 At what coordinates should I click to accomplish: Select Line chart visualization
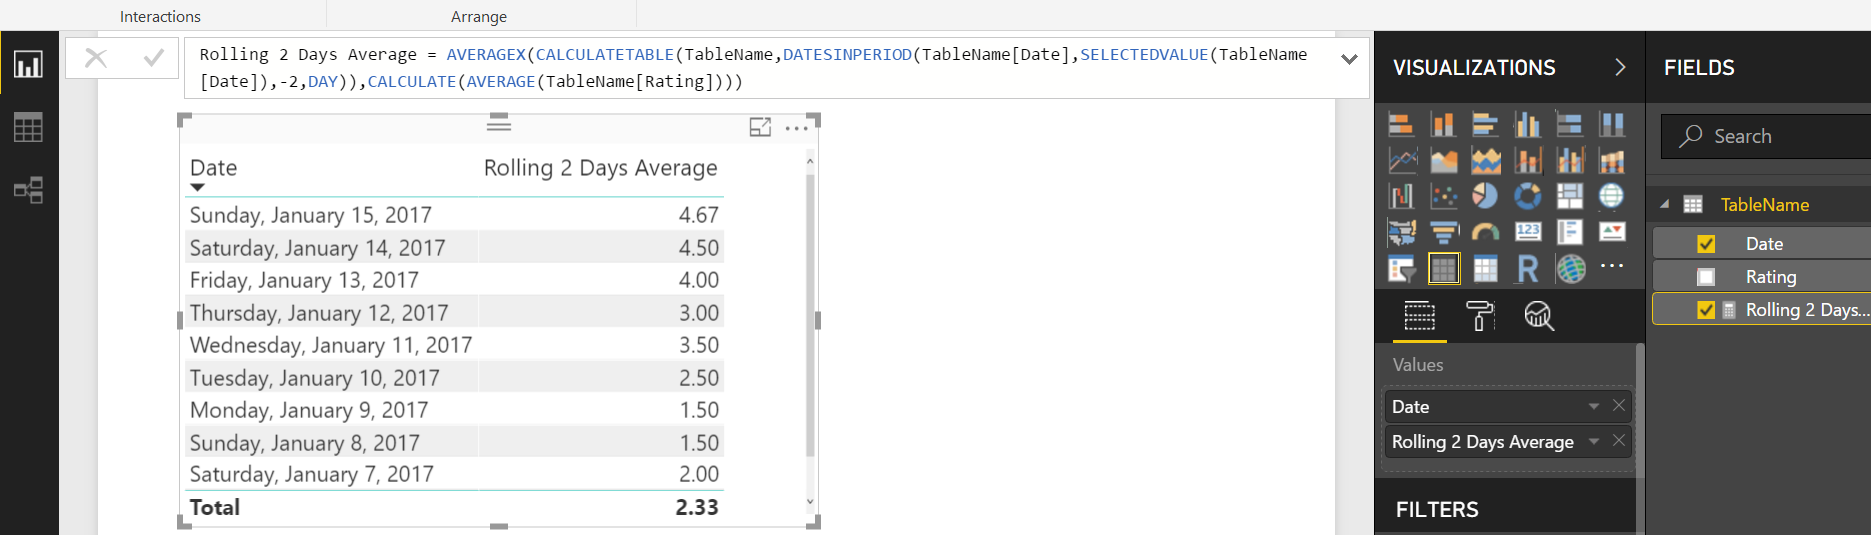(1401, 160)
